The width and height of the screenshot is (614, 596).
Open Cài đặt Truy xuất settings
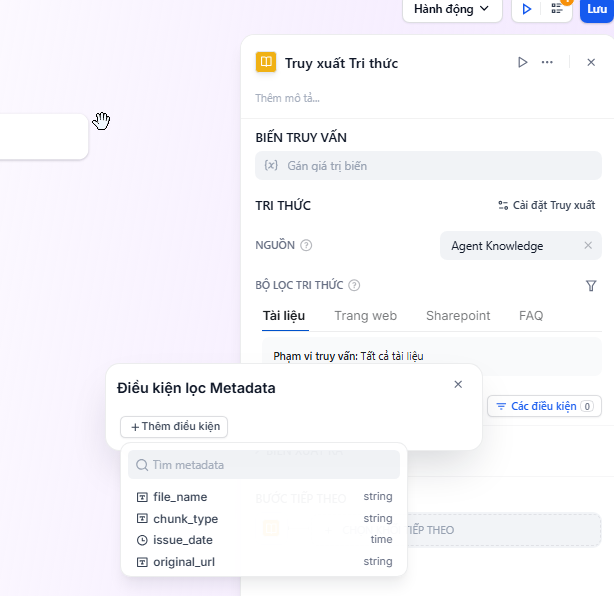click(546, 206)
